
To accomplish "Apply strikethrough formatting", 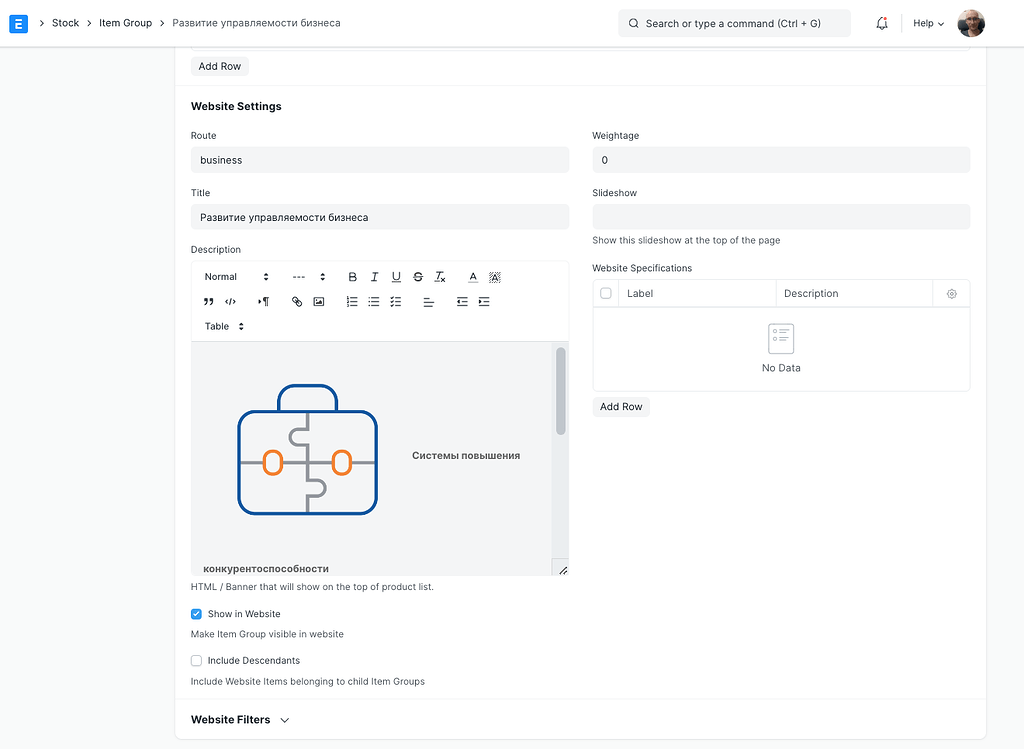I will coord(417,277).
